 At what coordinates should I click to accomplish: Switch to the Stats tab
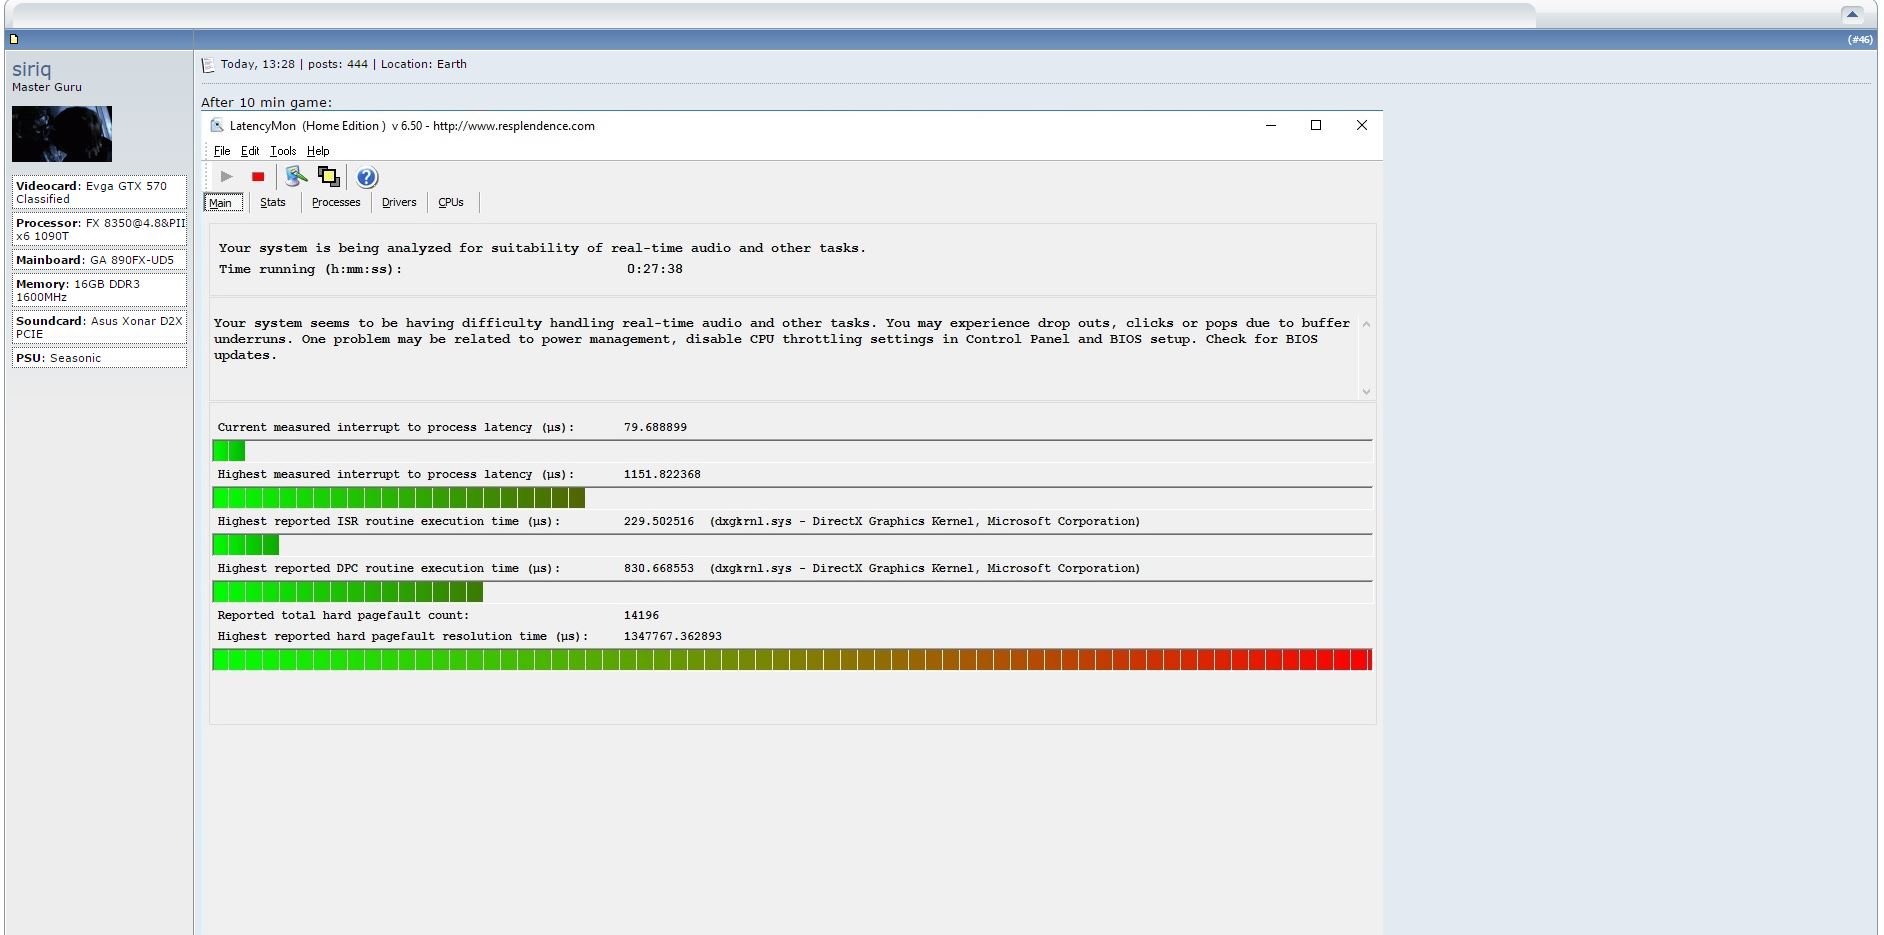(x=273, y=202)
